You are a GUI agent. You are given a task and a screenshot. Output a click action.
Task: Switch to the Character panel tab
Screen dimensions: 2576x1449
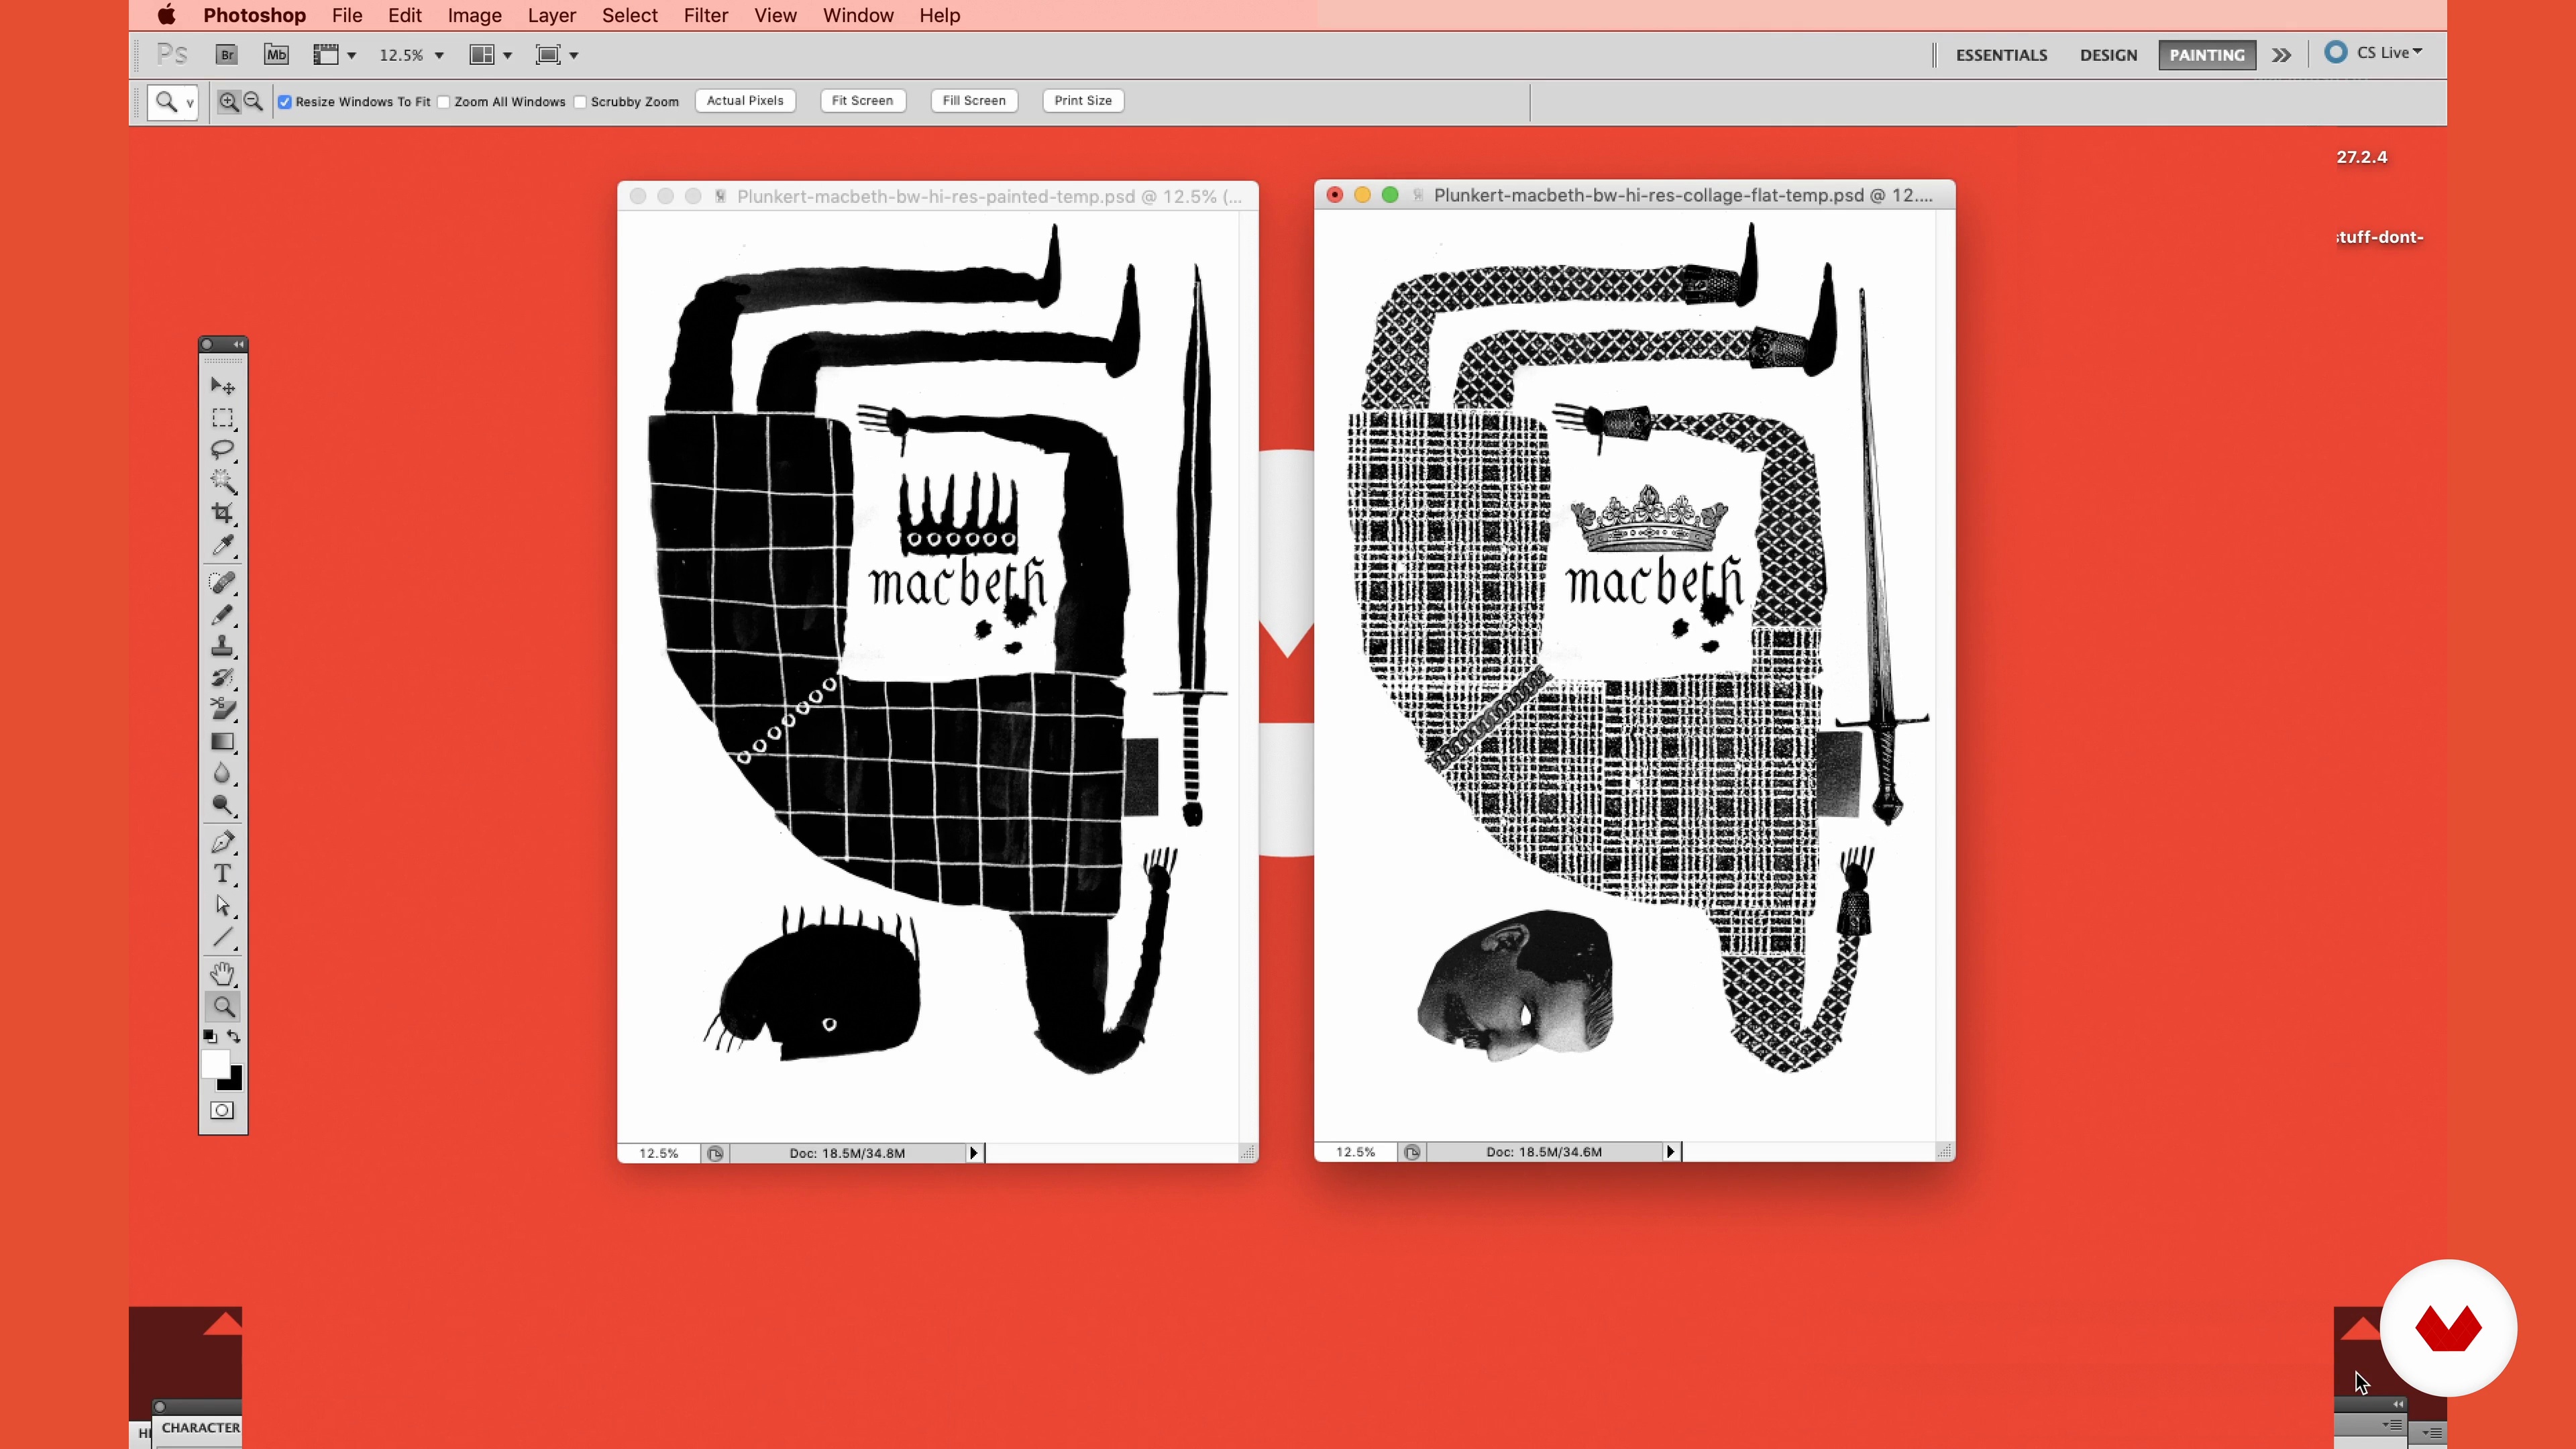point(200,1428)
